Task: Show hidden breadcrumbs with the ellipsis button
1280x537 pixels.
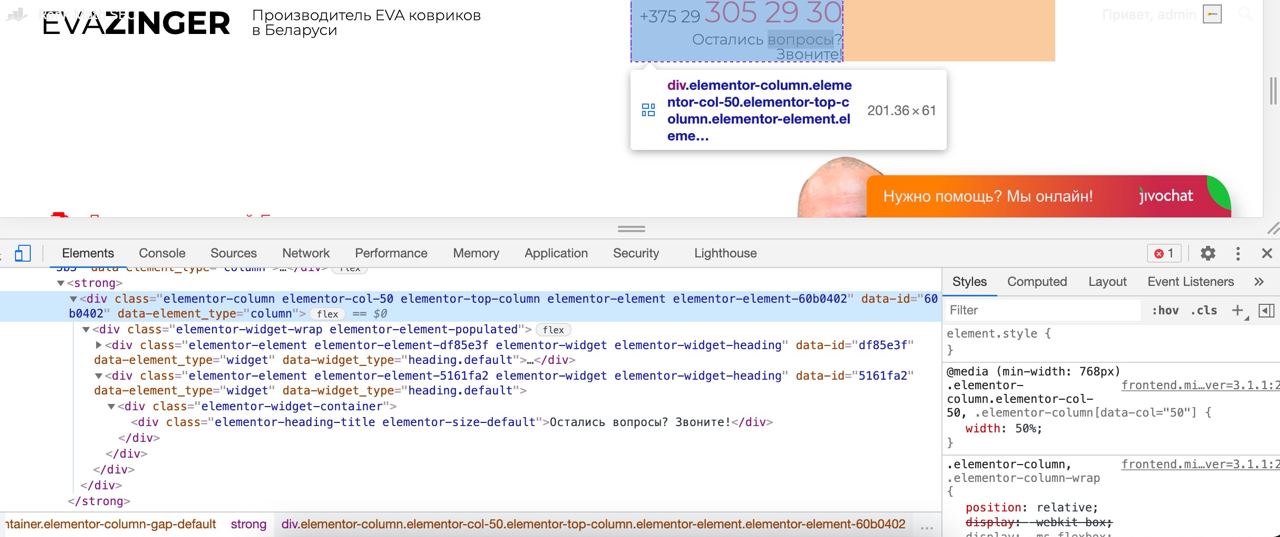Action: pyautogui.click(x=926, y=524)
